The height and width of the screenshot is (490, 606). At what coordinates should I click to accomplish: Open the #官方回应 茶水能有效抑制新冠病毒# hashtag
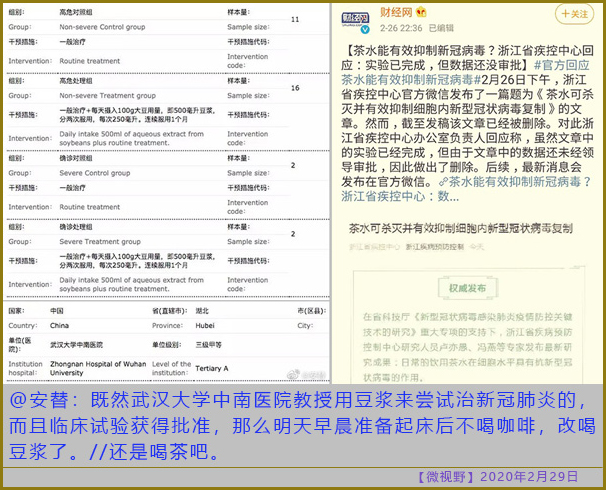(x=465, y=72)
